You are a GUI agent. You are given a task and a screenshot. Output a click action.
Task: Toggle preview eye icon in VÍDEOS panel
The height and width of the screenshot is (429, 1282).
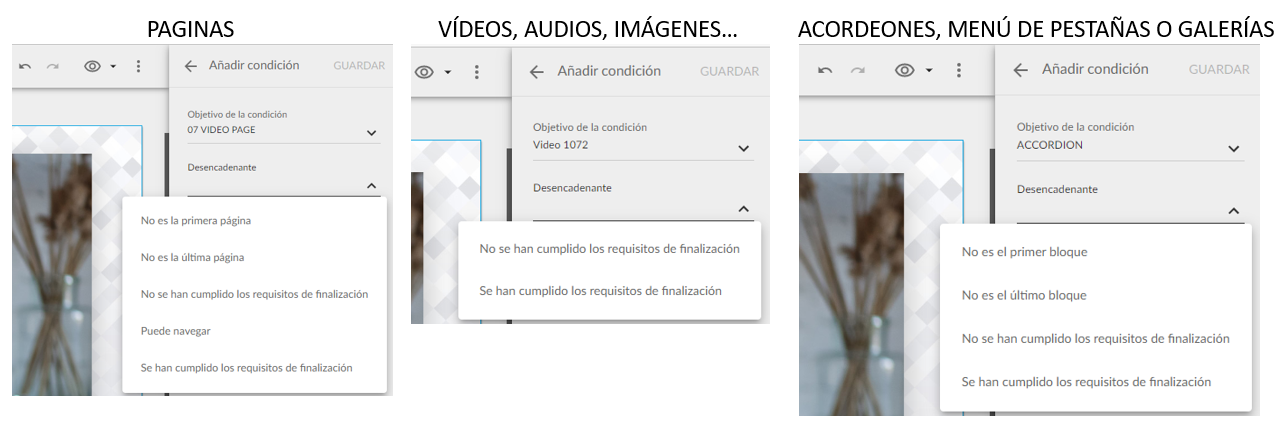pos(425,72)
